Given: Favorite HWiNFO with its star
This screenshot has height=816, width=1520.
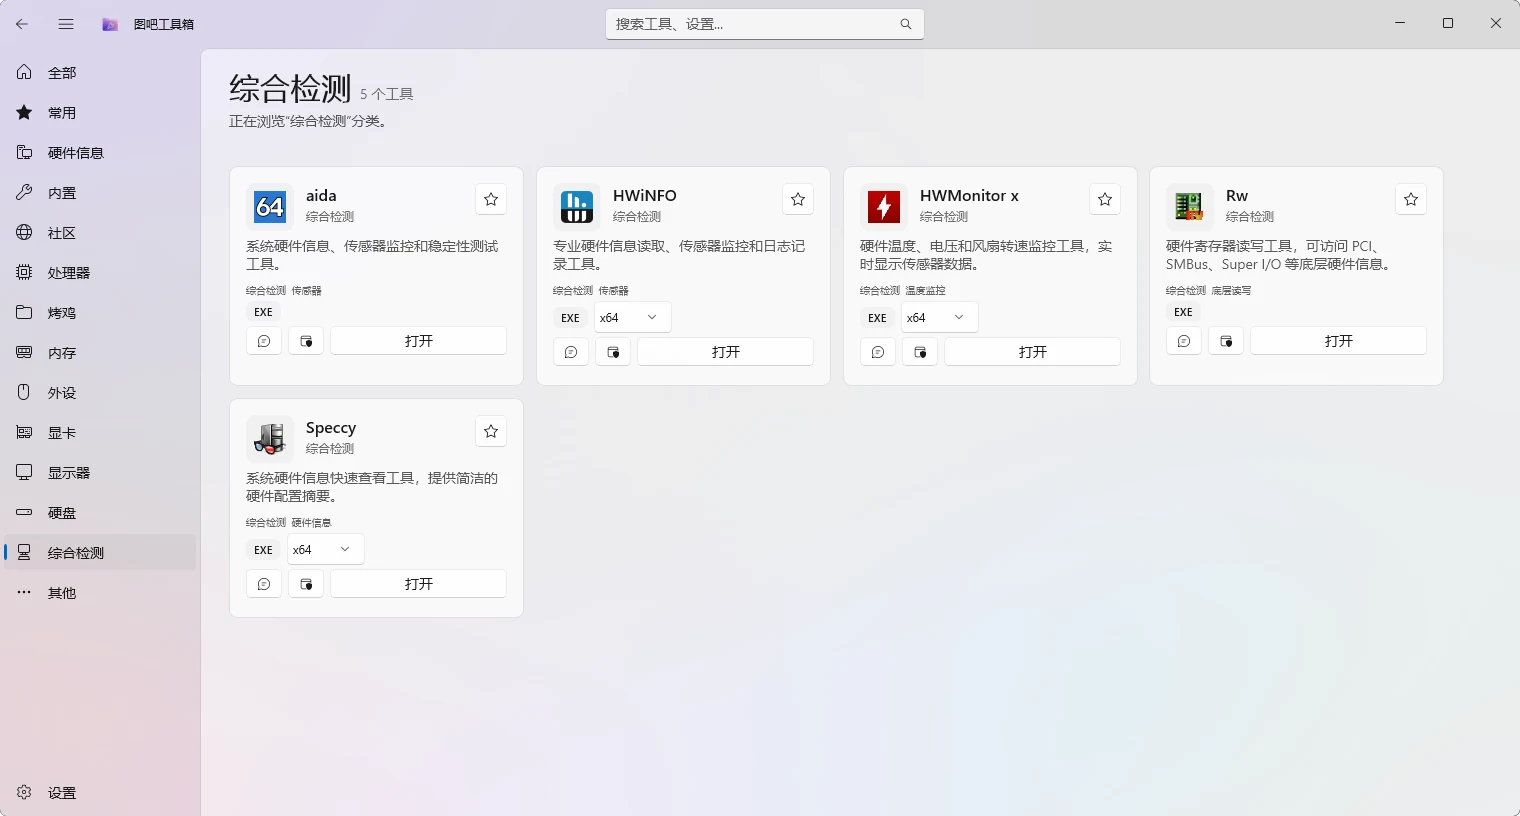Looking at the screenshot, I should [798, 199].
